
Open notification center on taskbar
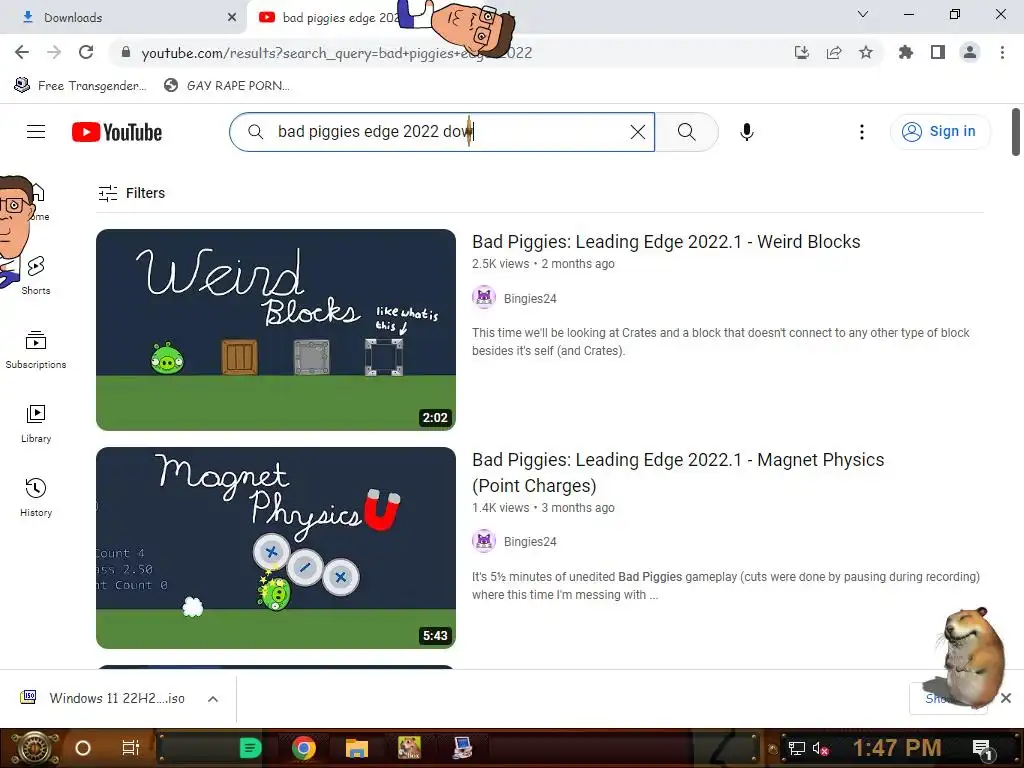(x=982, y=749)
